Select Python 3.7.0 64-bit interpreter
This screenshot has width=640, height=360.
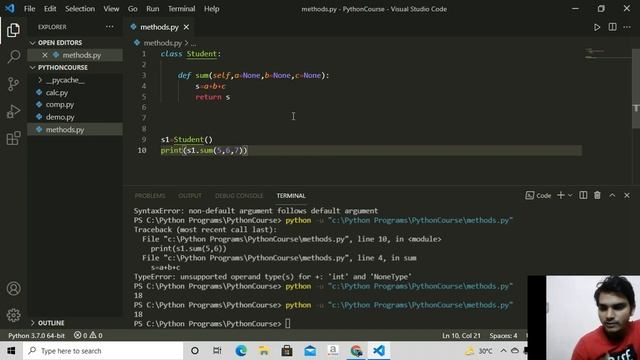pos(36,336)
